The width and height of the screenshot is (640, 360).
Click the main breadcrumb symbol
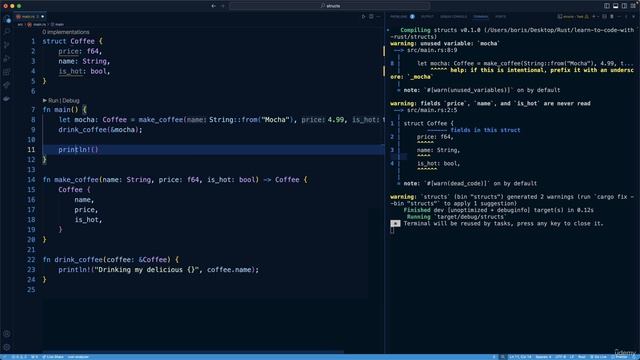click(60, 24)
